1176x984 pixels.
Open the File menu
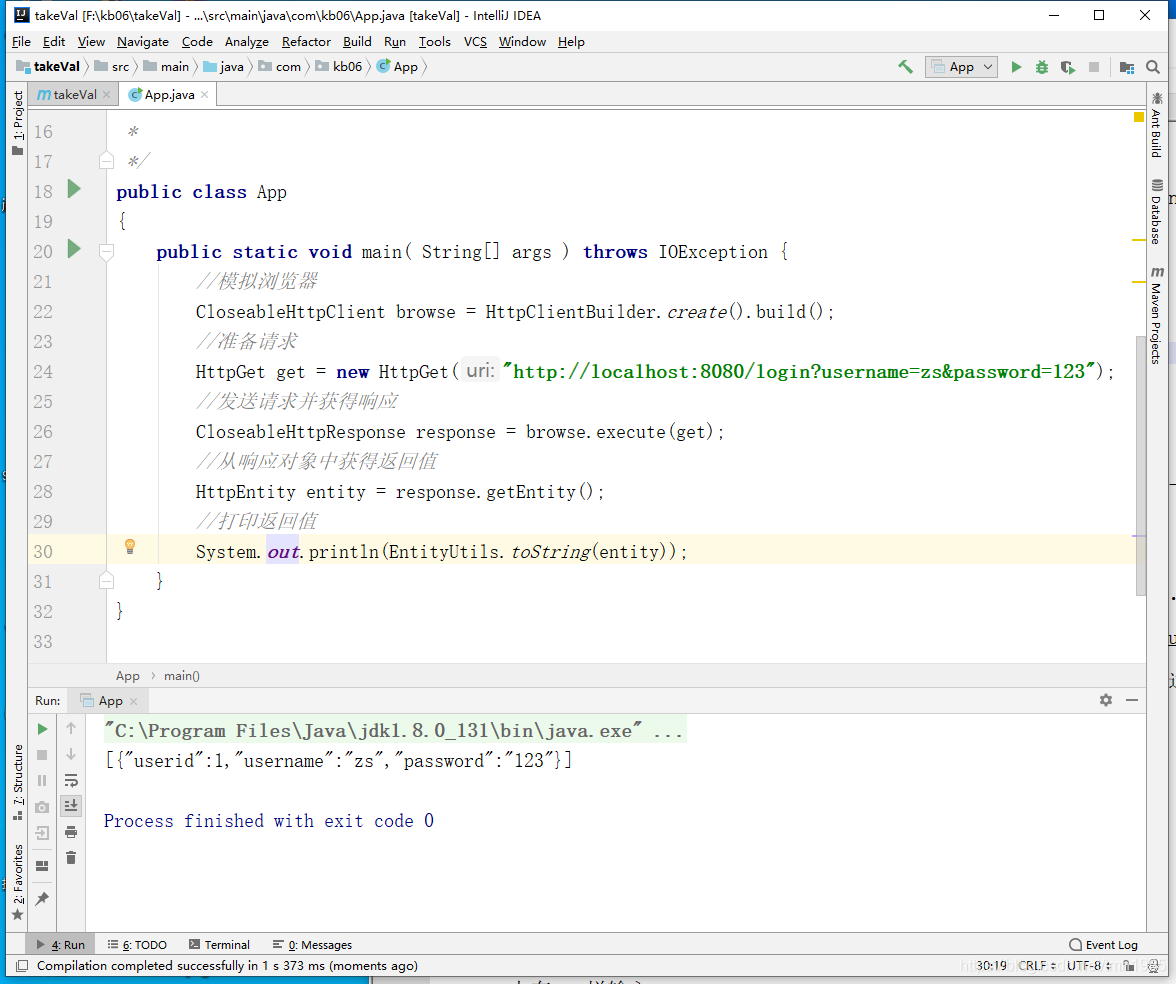[21, 42]
